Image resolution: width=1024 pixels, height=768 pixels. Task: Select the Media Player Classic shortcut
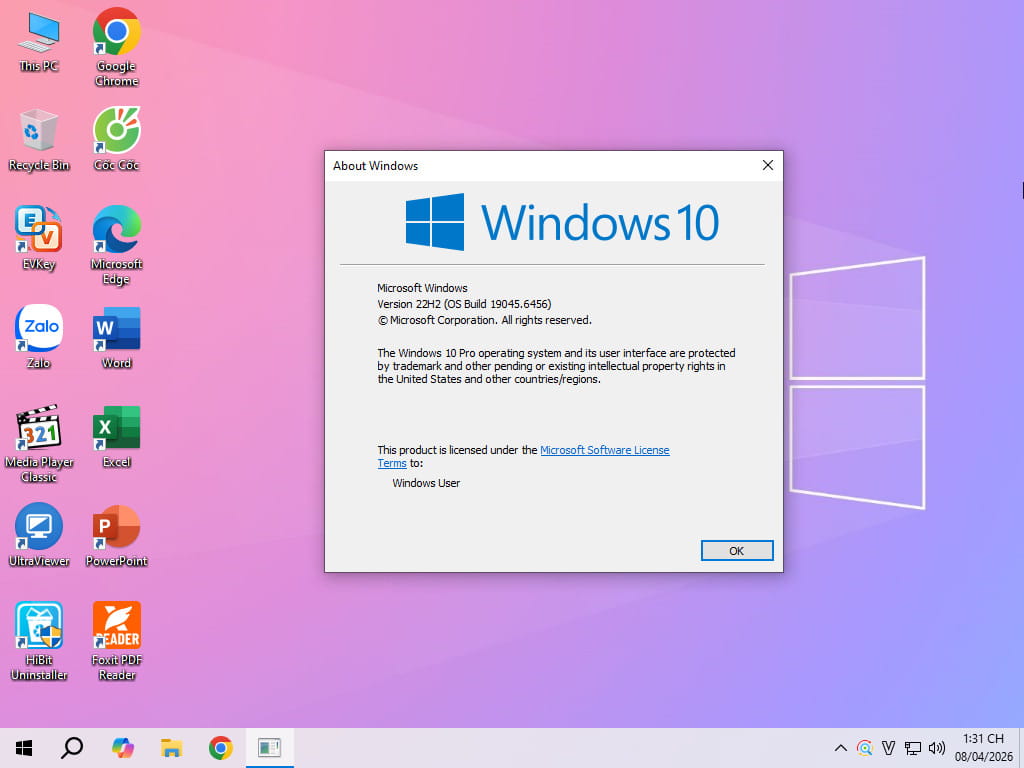[x=39, y=444]
